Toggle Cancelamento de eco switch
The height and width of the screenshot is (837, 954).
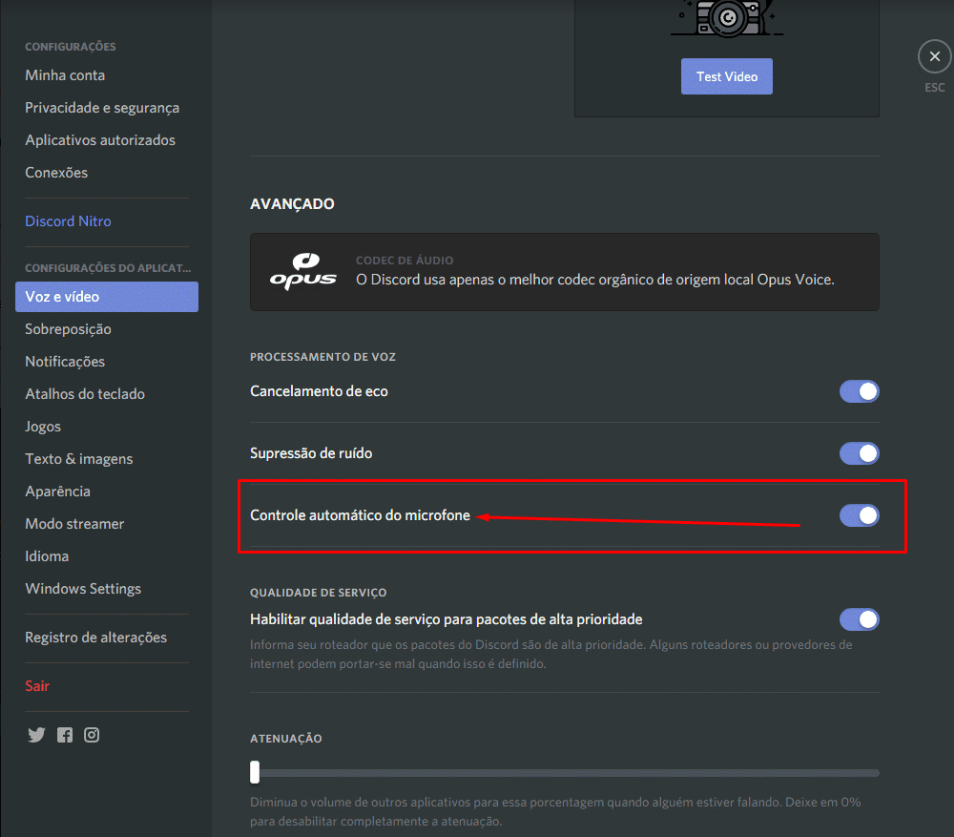click(x=859, y=391)
